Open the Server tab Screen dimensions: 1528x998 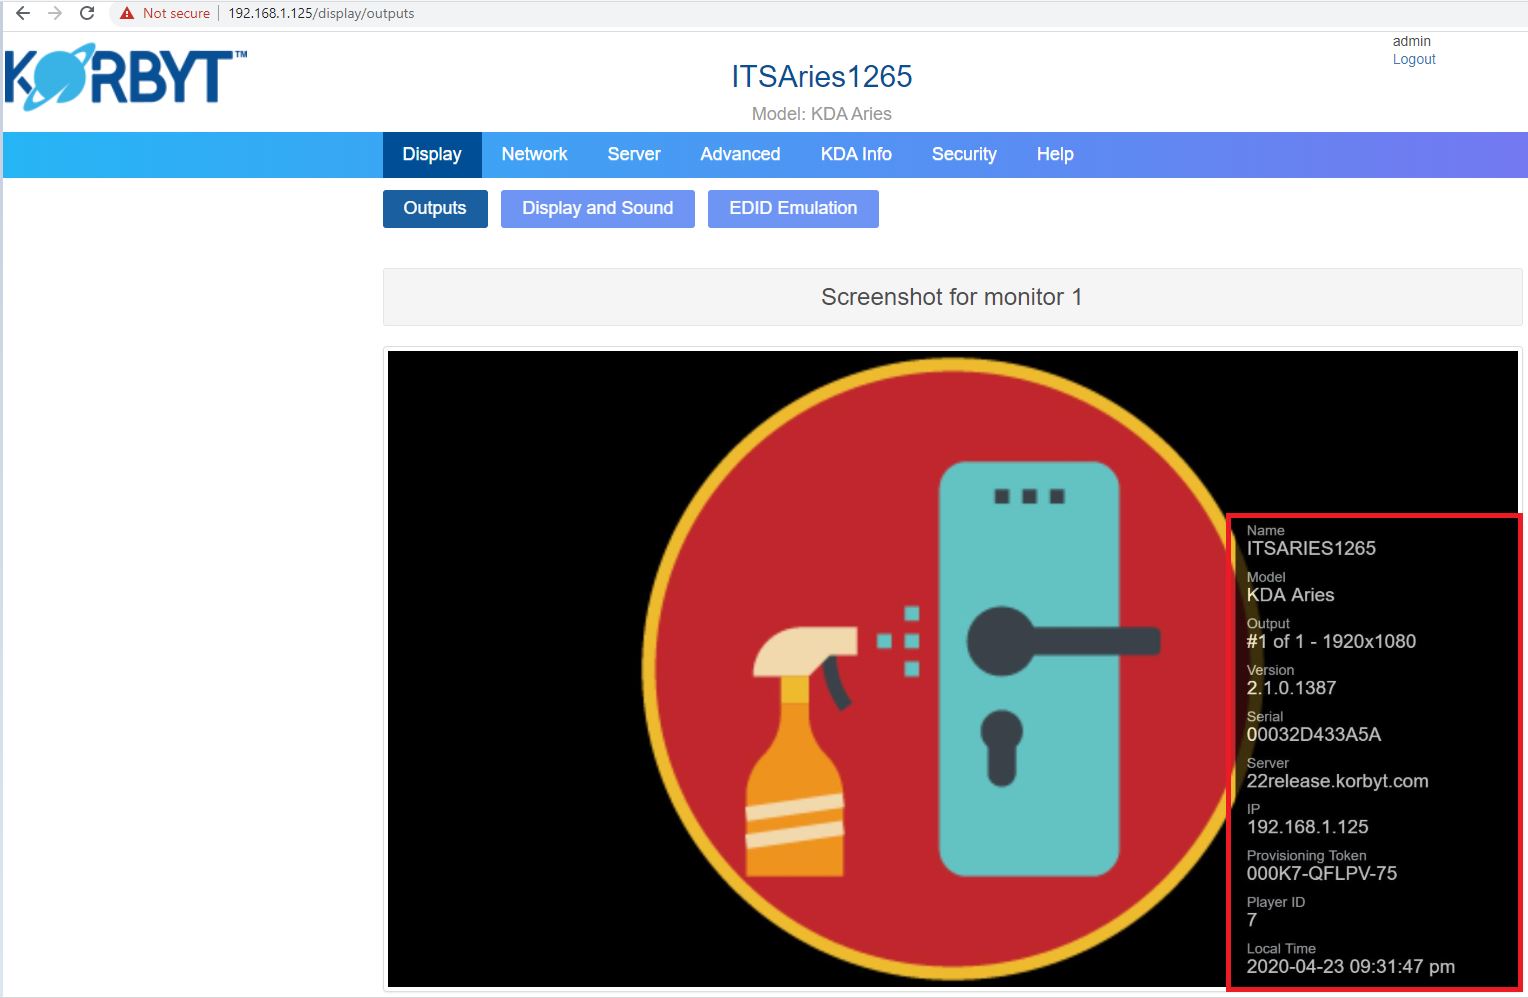click(634, 154)
